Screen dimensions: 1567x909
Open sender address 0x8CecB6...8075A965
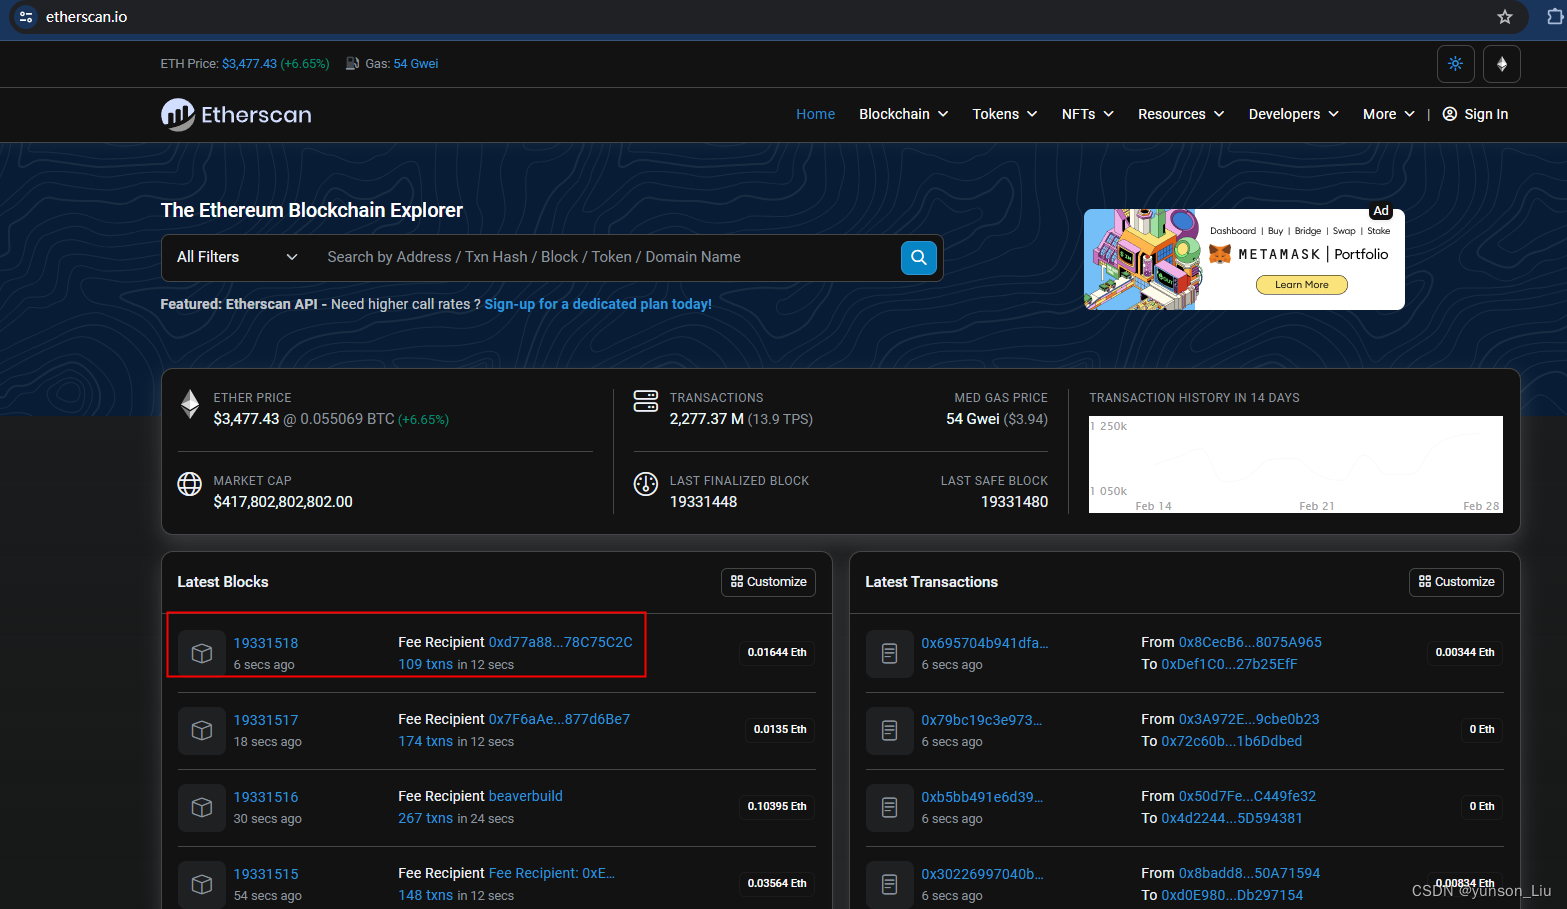tap(1250, 642)
